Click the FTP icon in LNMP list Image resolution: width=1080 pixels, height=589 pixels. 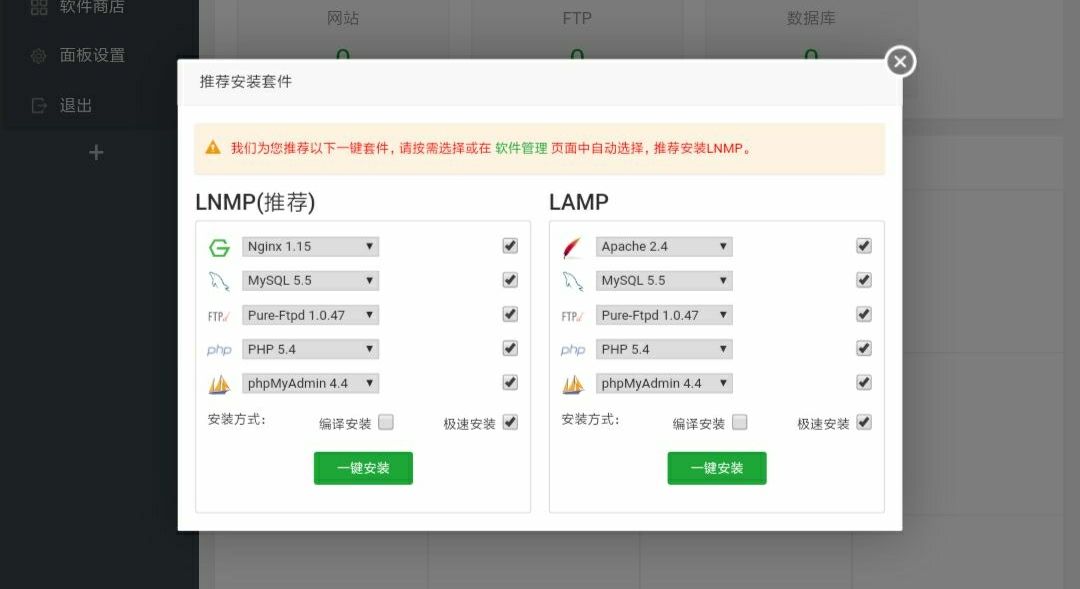tap(218, 316)
